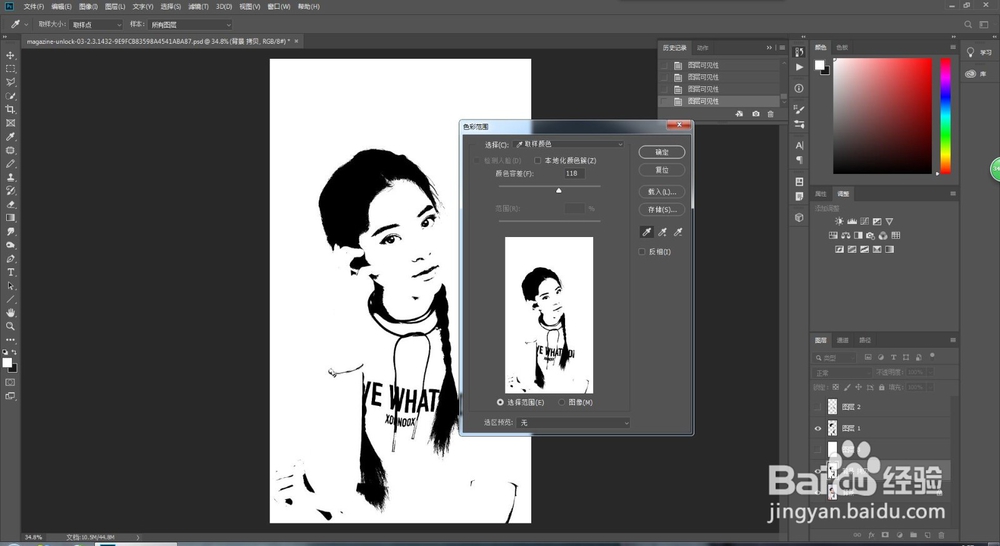Image resolution: width=1000 pixels, height=546 pixels.
Task: Open the Color panel flyout menu
Action: pos(953,47)
